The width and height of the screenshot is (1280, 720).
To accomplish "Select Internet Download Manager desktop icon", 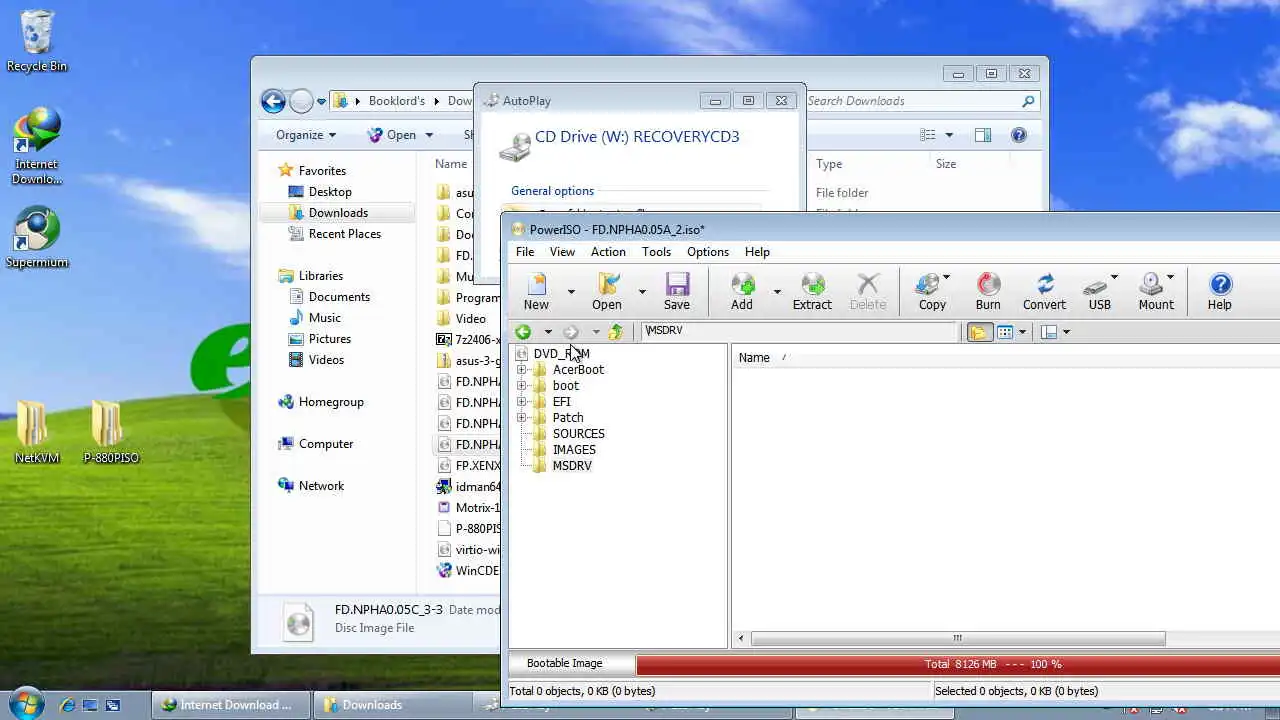I will (x=37, y=146).
